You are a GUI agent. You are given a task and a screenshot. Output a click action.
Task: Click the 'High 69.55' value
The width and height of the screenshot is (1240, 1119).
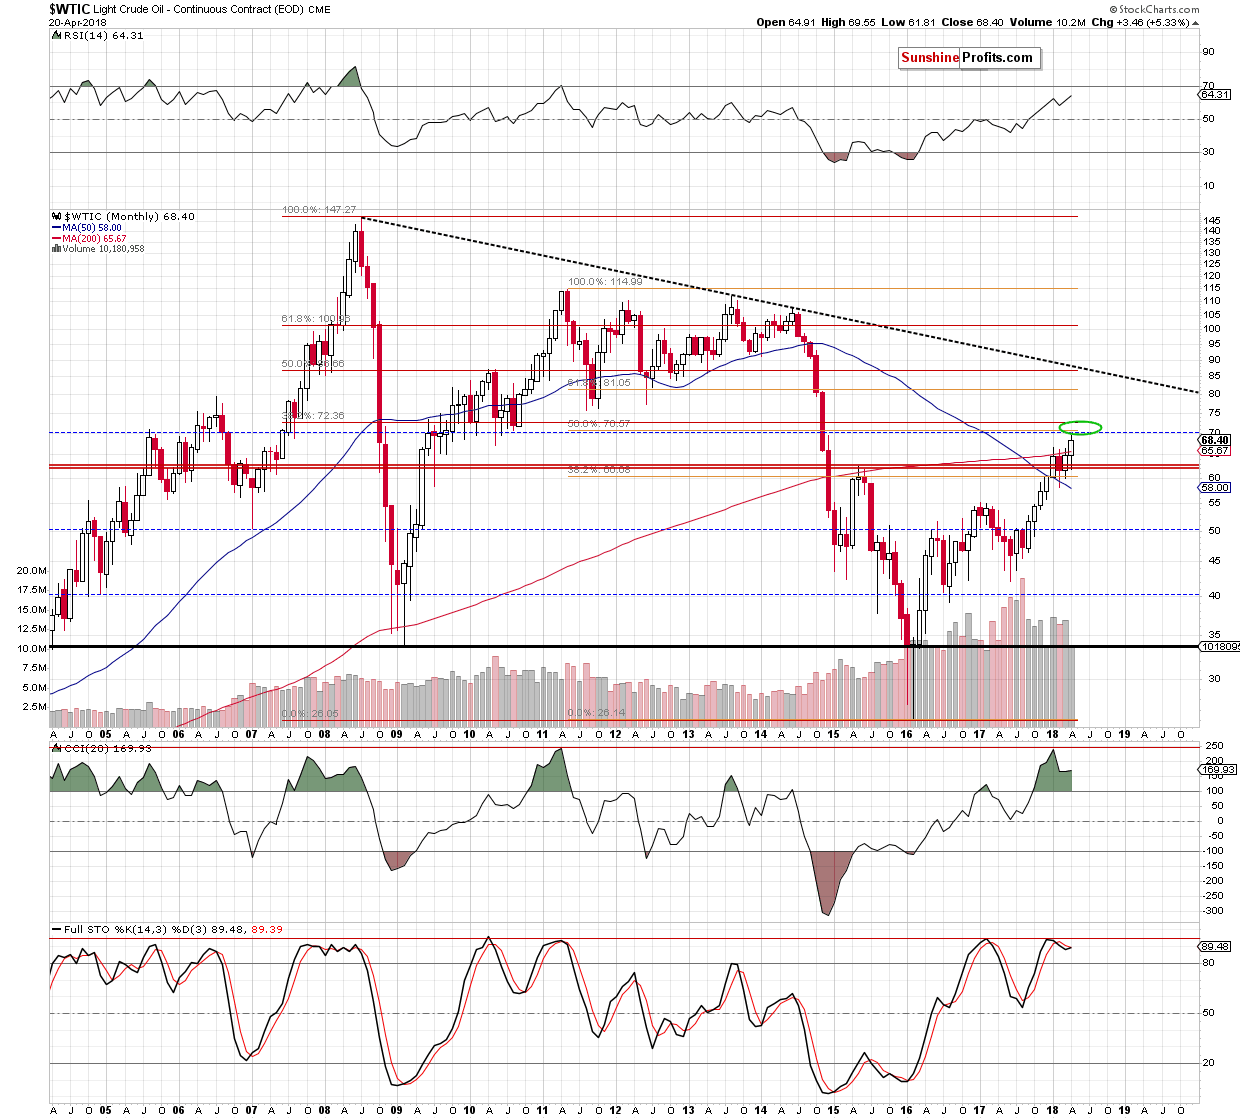pyautogui.click(x=848, y=22)
